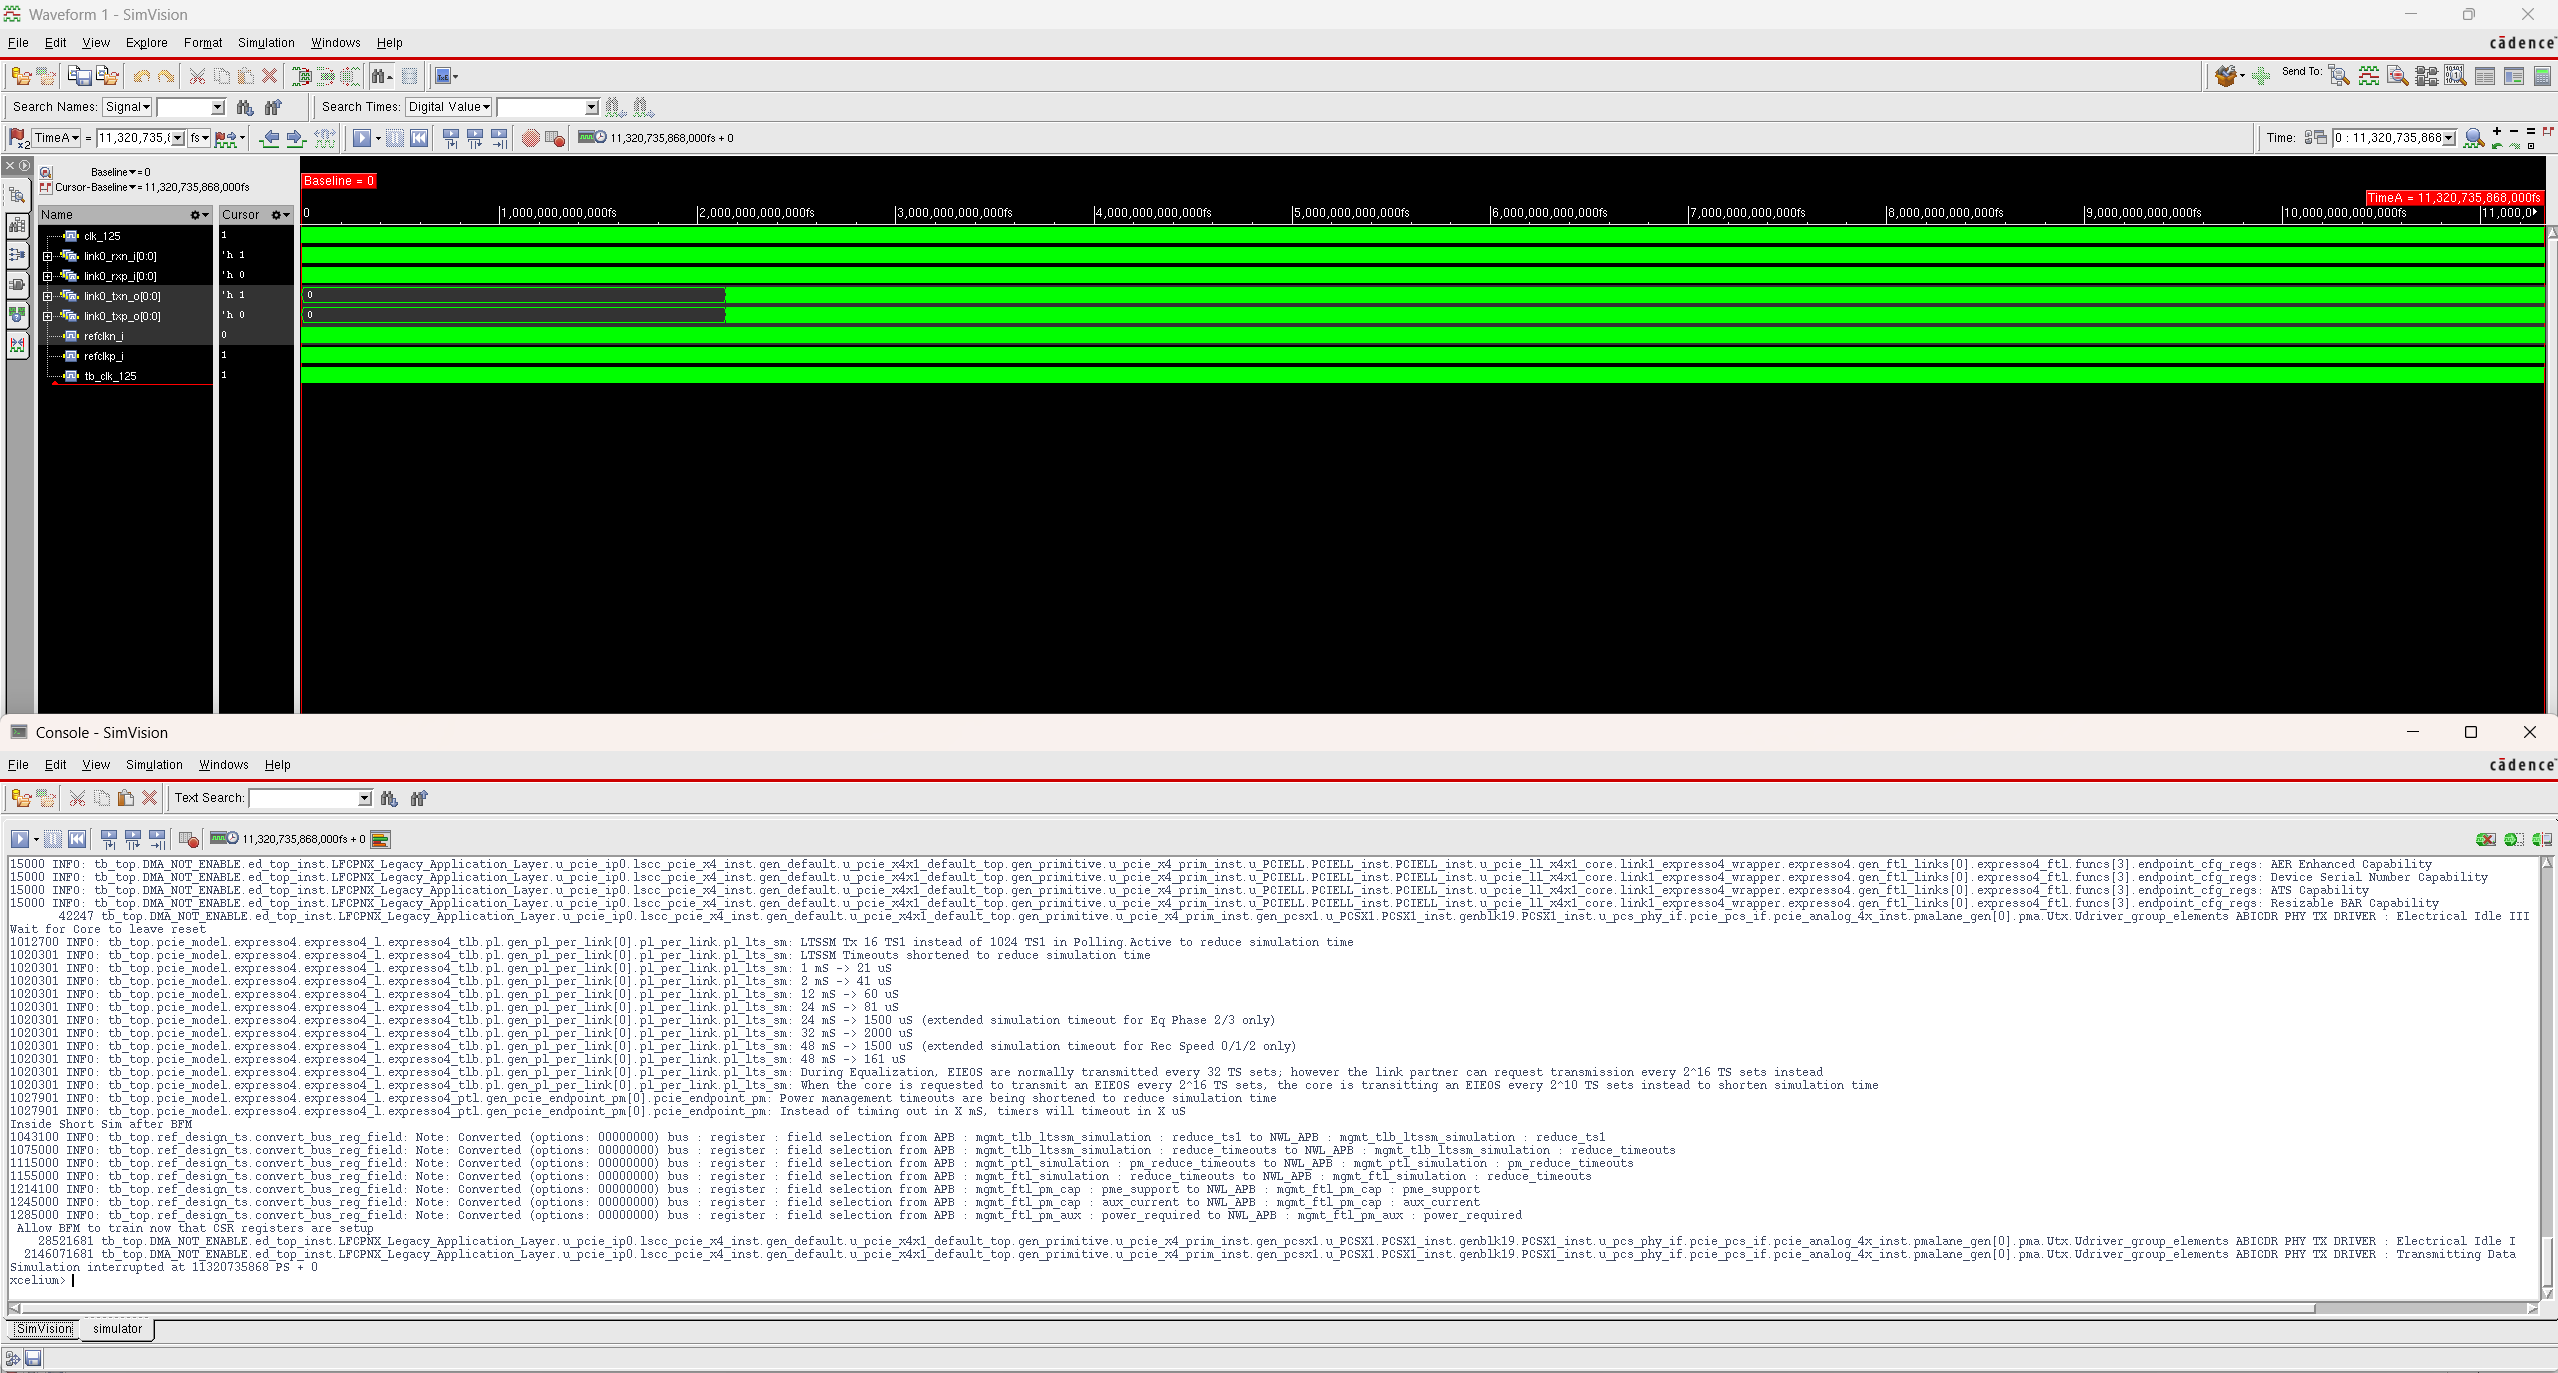Click the Run simulation play button
The image size is (2558, 1373).
(361, 138)
